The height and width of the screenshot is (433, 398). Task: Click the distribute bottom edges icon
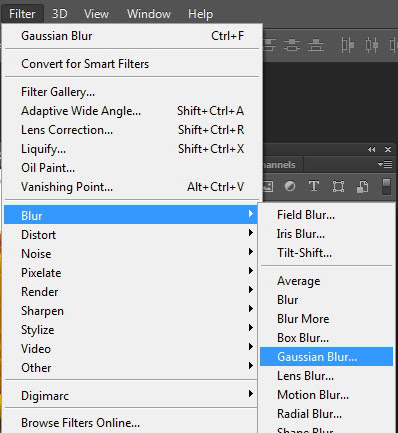(316, 45)
